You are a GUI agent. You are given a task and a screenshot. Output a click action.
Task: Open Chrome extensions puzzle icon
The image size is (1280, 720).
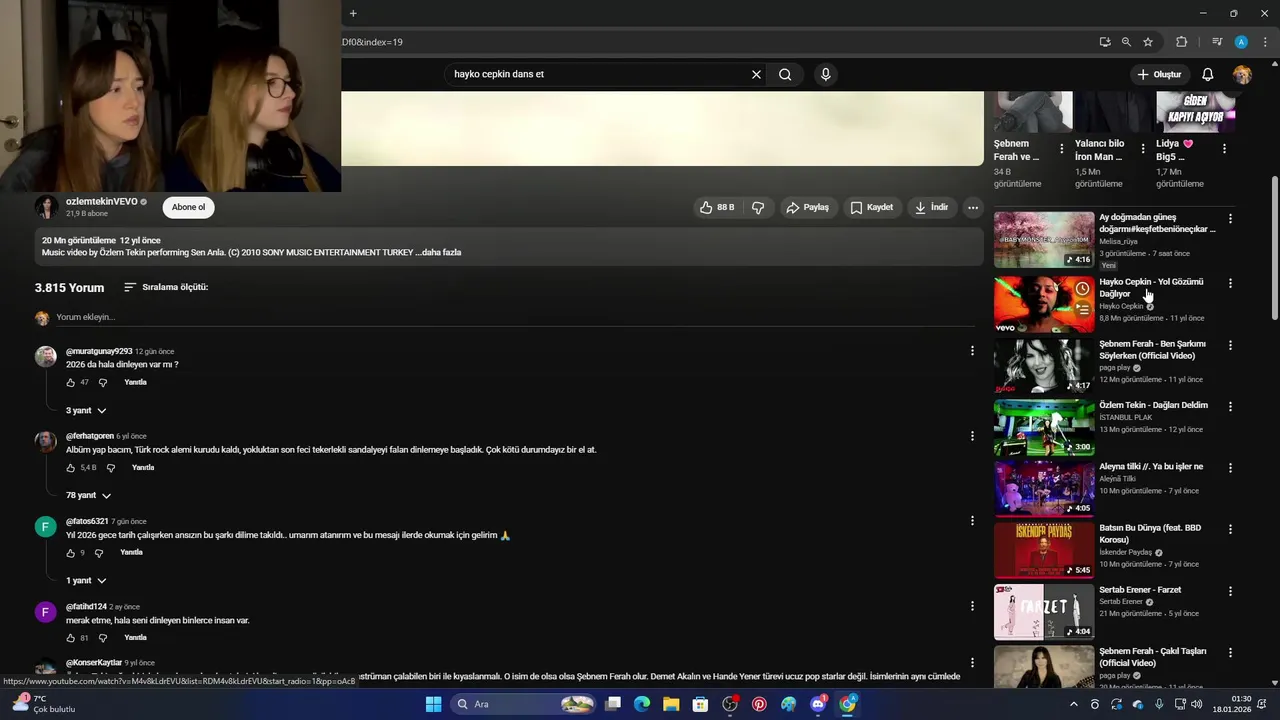[x=1181, y=42]
